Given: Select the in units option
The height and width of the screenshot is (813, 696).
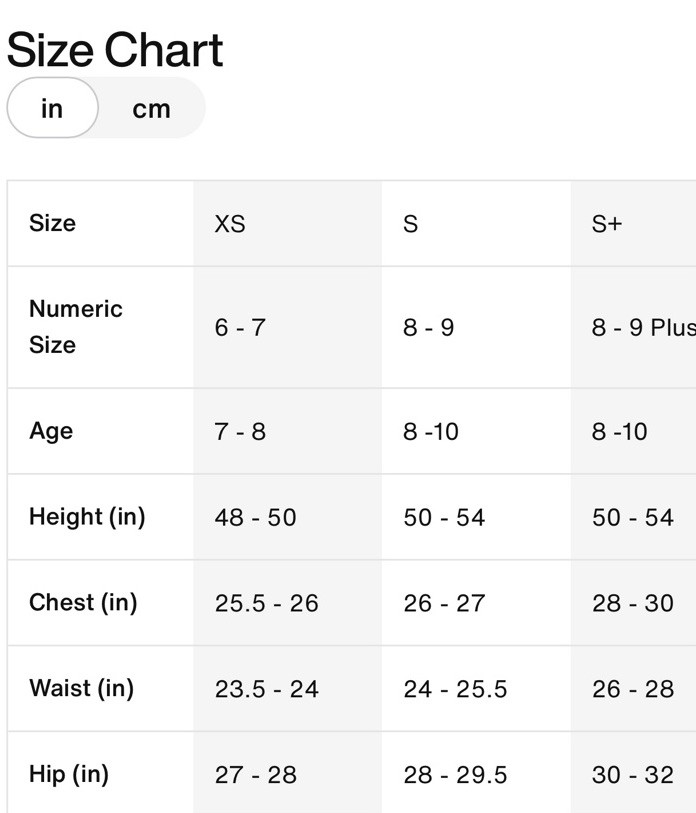Looking at the screenshot, I should coord(52,108).
